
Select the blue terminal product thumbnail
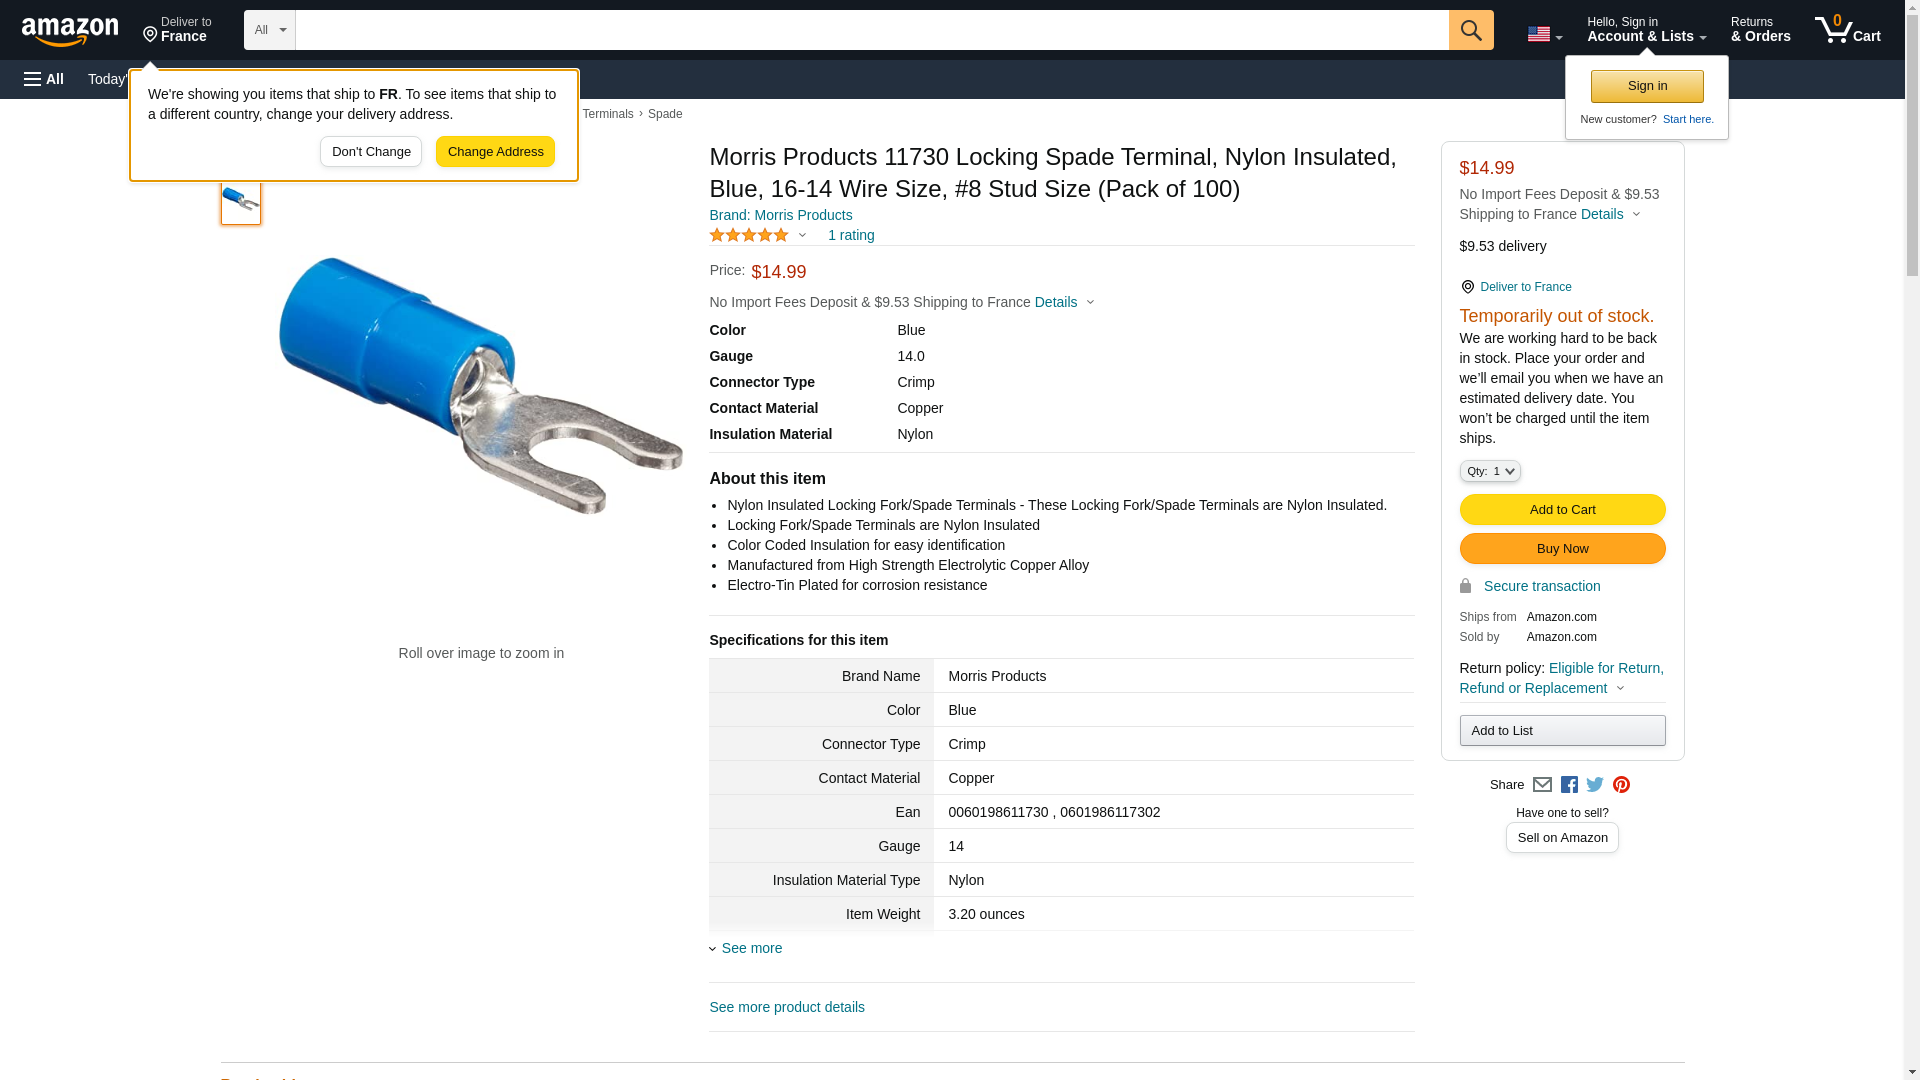241,200
